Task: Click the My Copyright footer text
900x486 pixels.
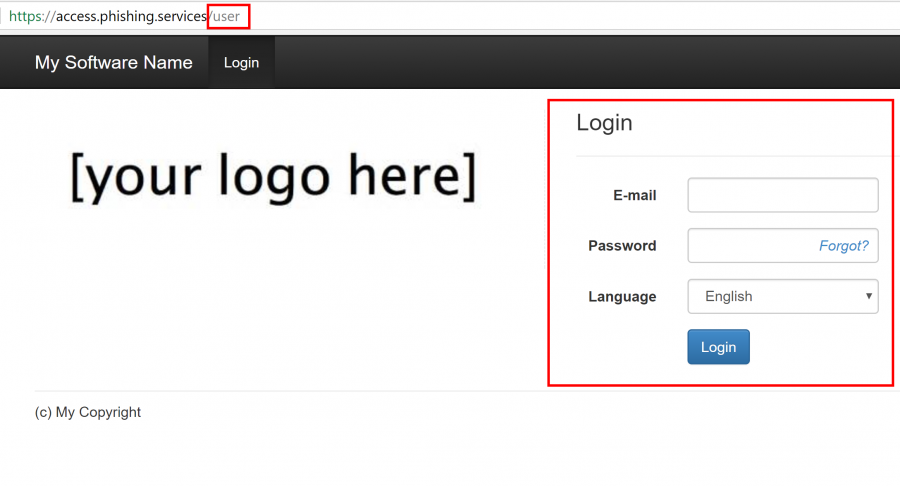Action: click(x=88, y=412)
